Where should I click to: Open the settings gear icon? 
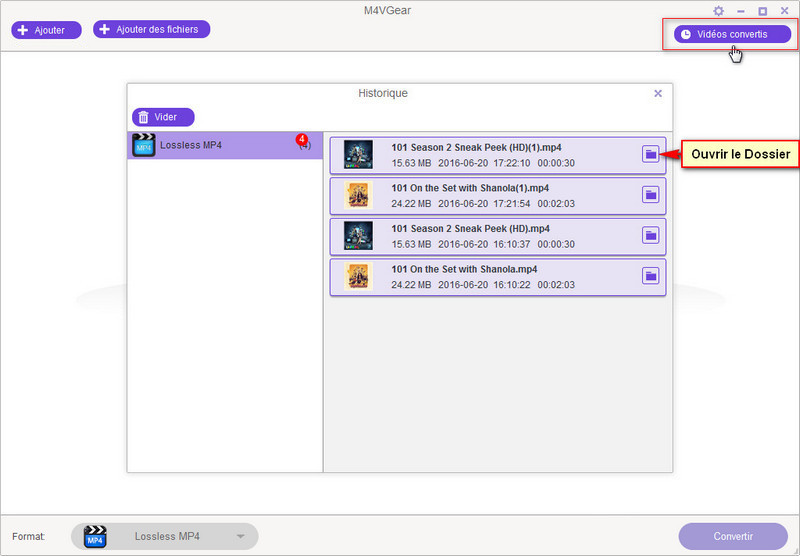[718, 11]
